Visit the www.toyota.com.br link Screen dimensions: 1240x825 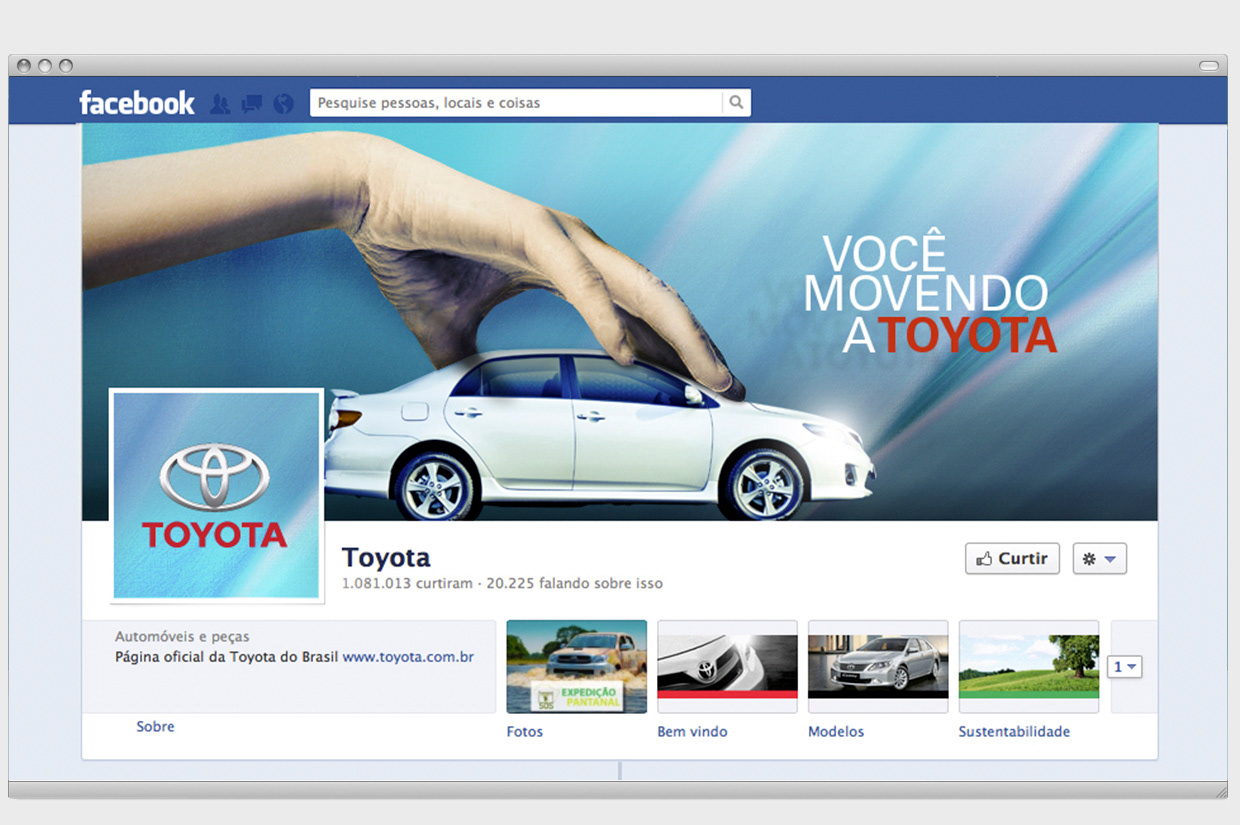408,658
